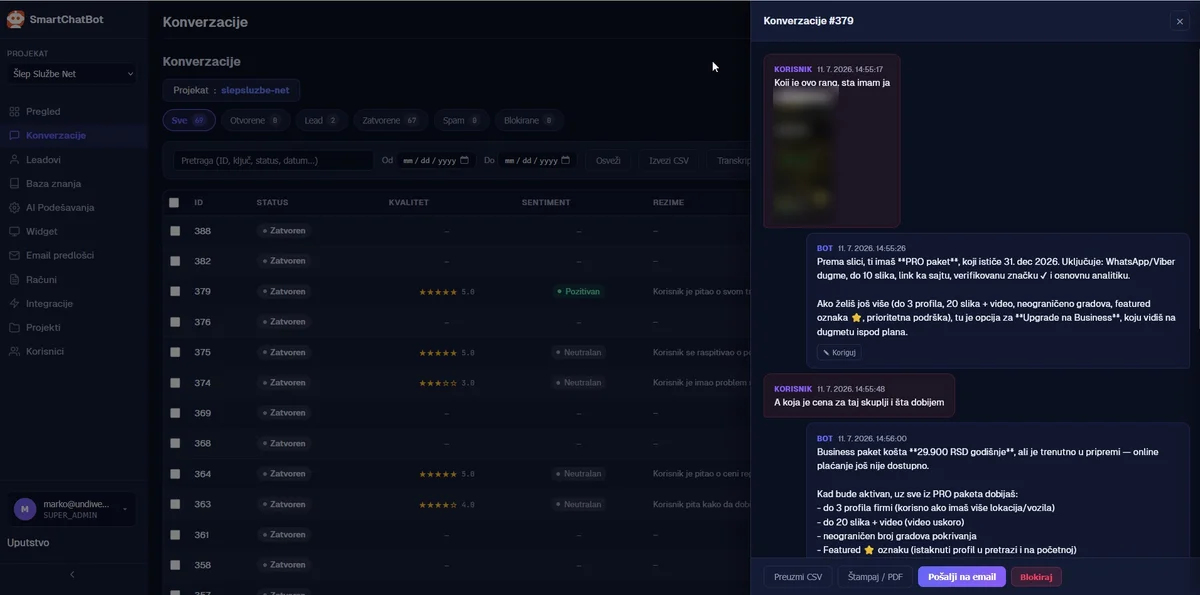Collapse sidebar with bottom chevron
Screen dimensions: 1200x595
pyautogui.click(x=71, y=574)
